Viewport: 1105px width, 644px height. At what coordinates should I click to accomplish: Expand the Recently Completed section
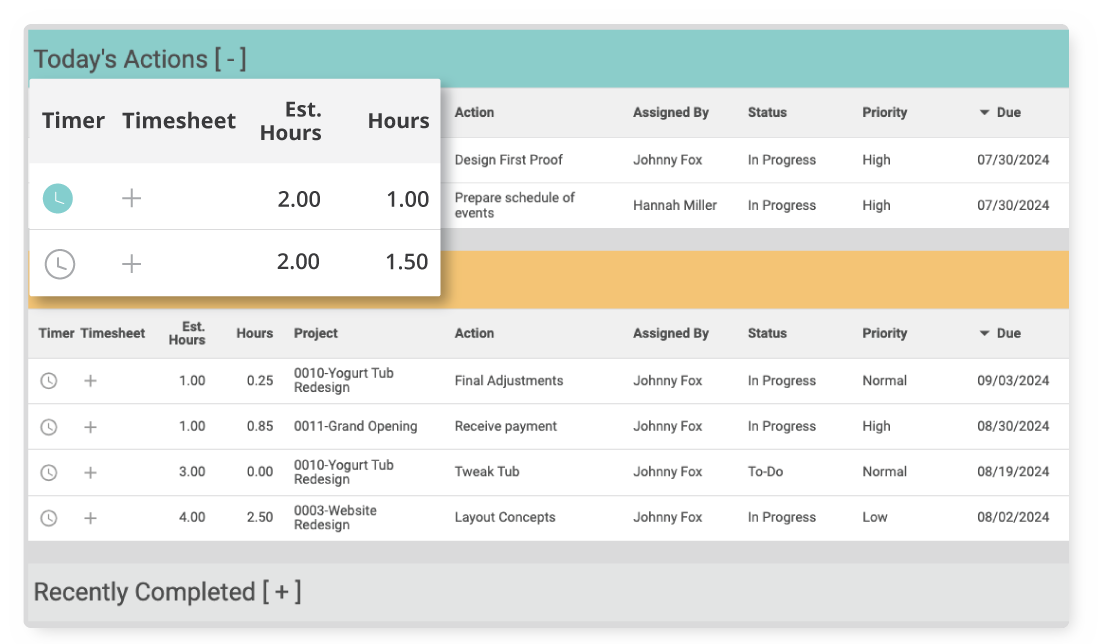[x=282, y=592]
